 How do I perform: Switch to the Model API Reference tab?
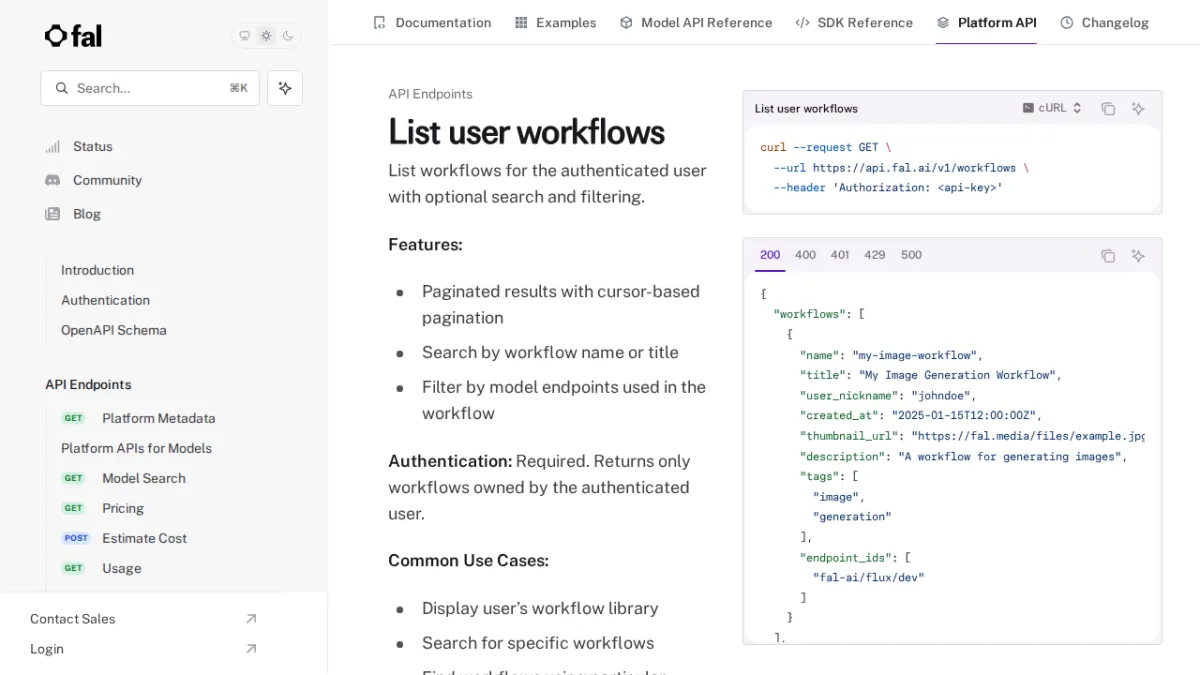pyautogui.click(x=696, y=22)
